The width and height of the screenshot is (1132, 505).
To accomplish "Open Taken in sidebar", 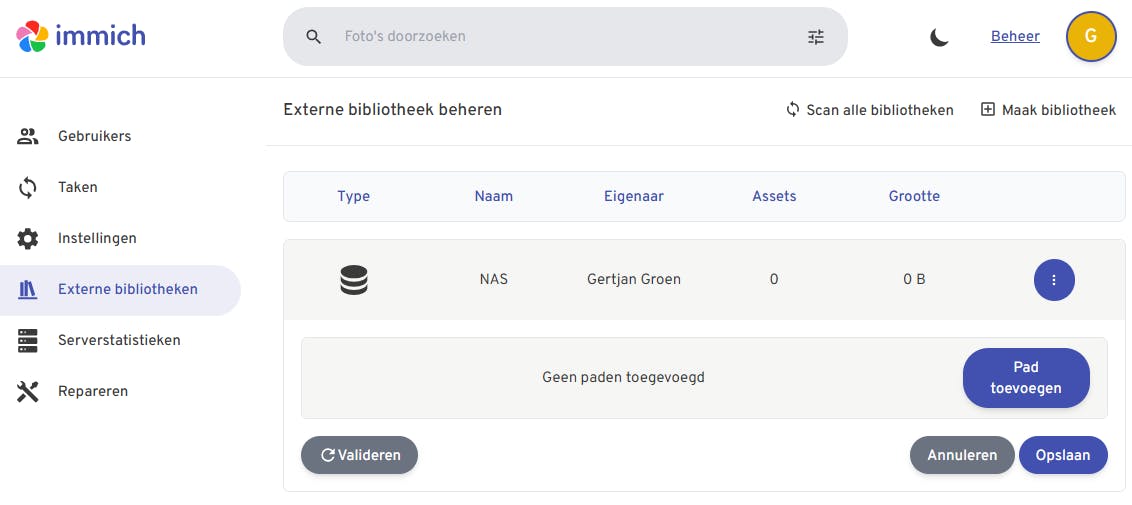I will [78, 187].
